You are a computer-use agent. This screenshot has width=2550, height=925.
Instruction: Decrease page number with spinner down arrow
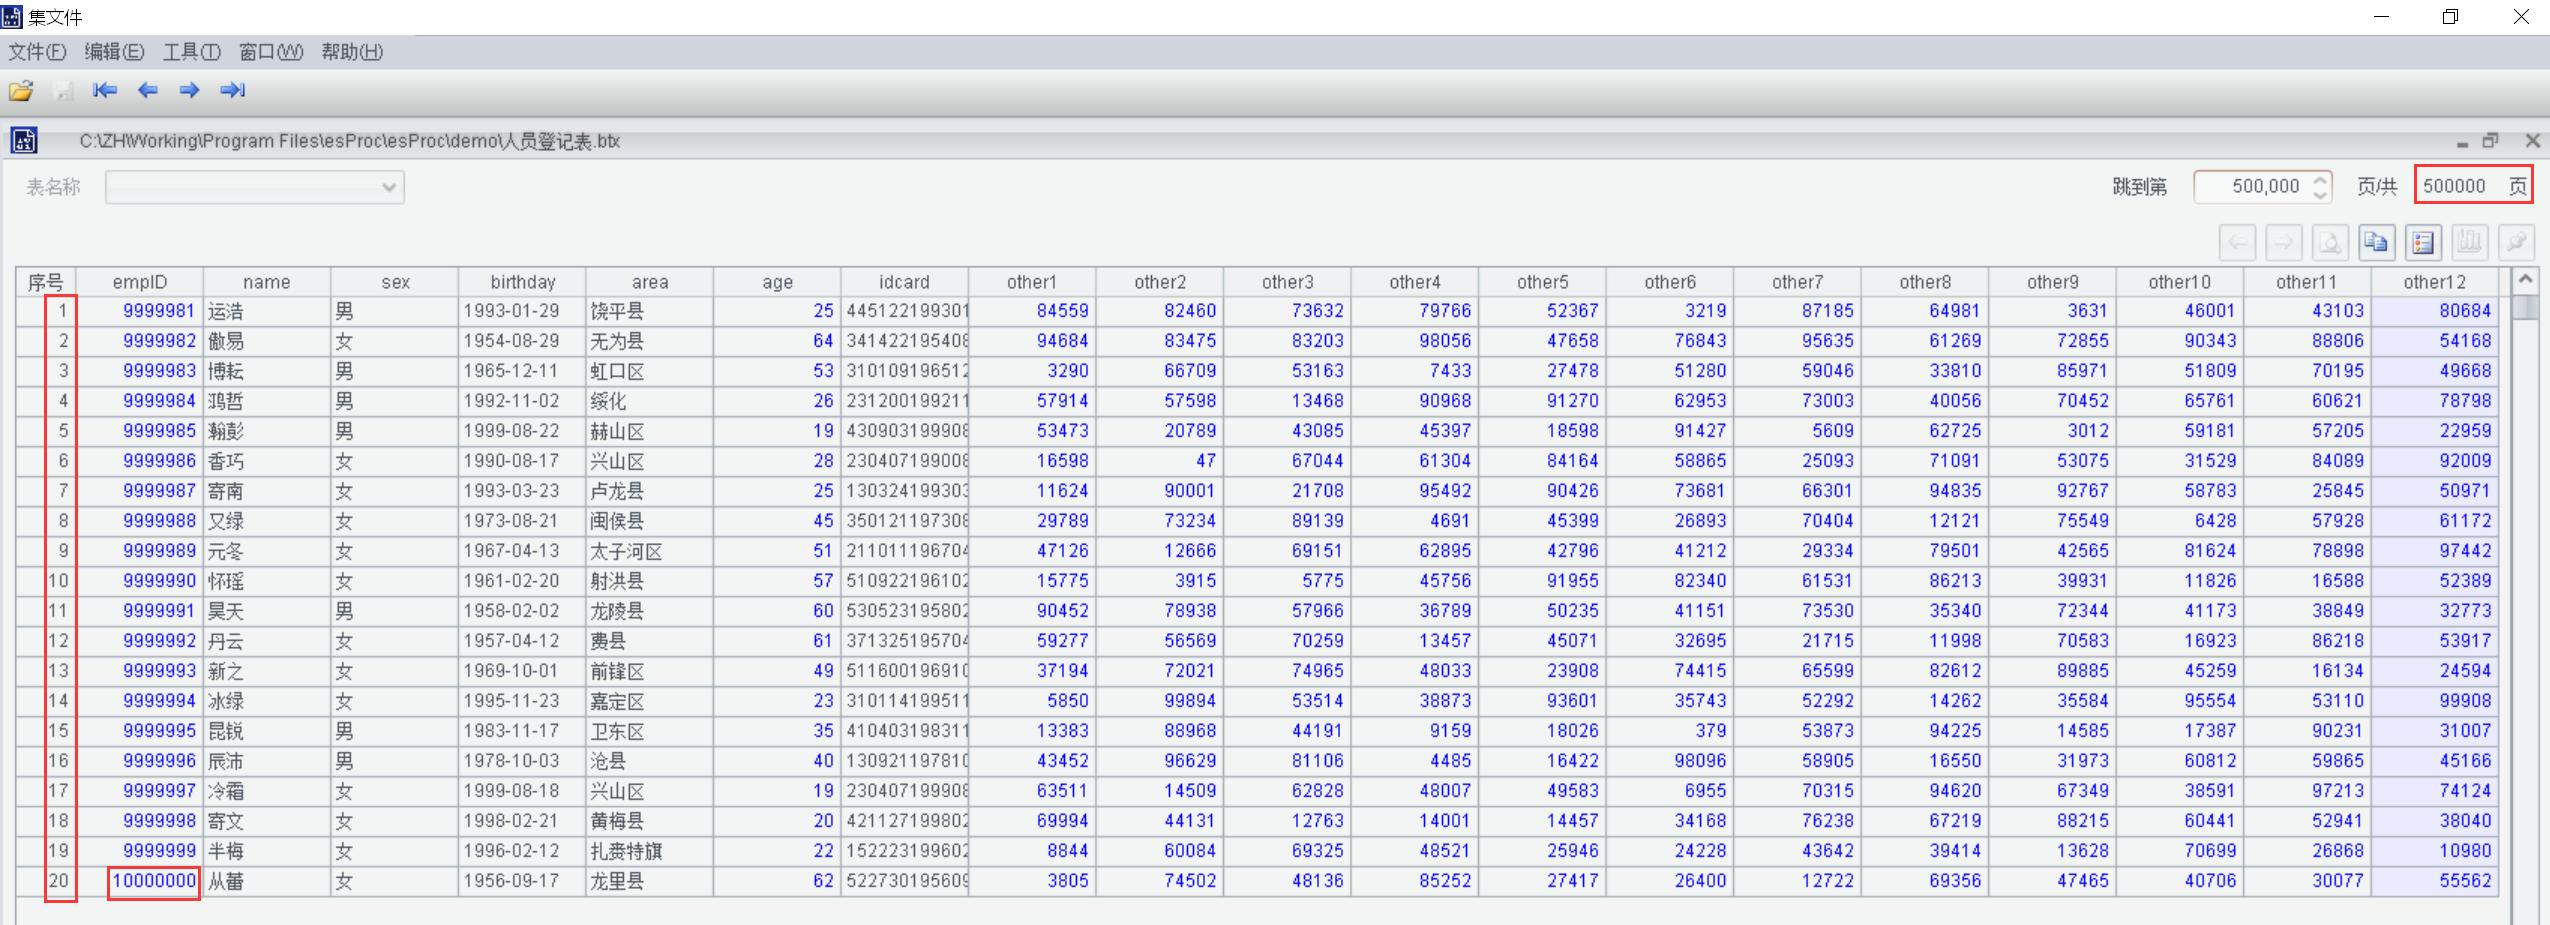pos(2320,194)
